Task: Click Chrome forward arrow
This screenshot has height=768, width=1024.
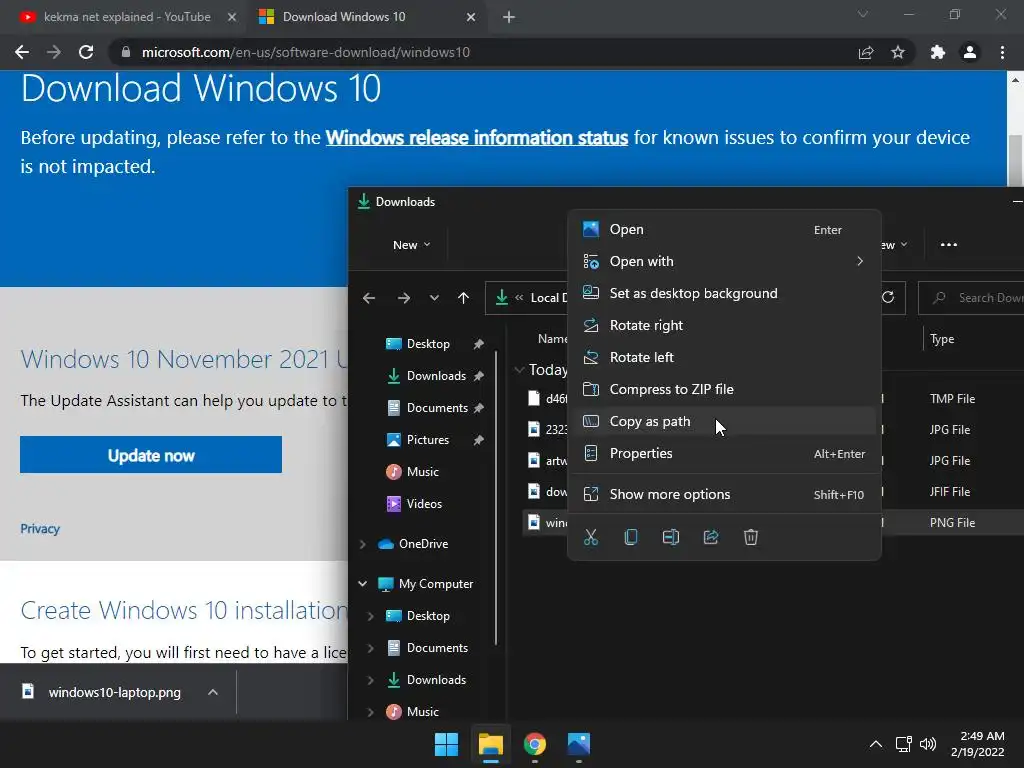Action: click(54, 52)
